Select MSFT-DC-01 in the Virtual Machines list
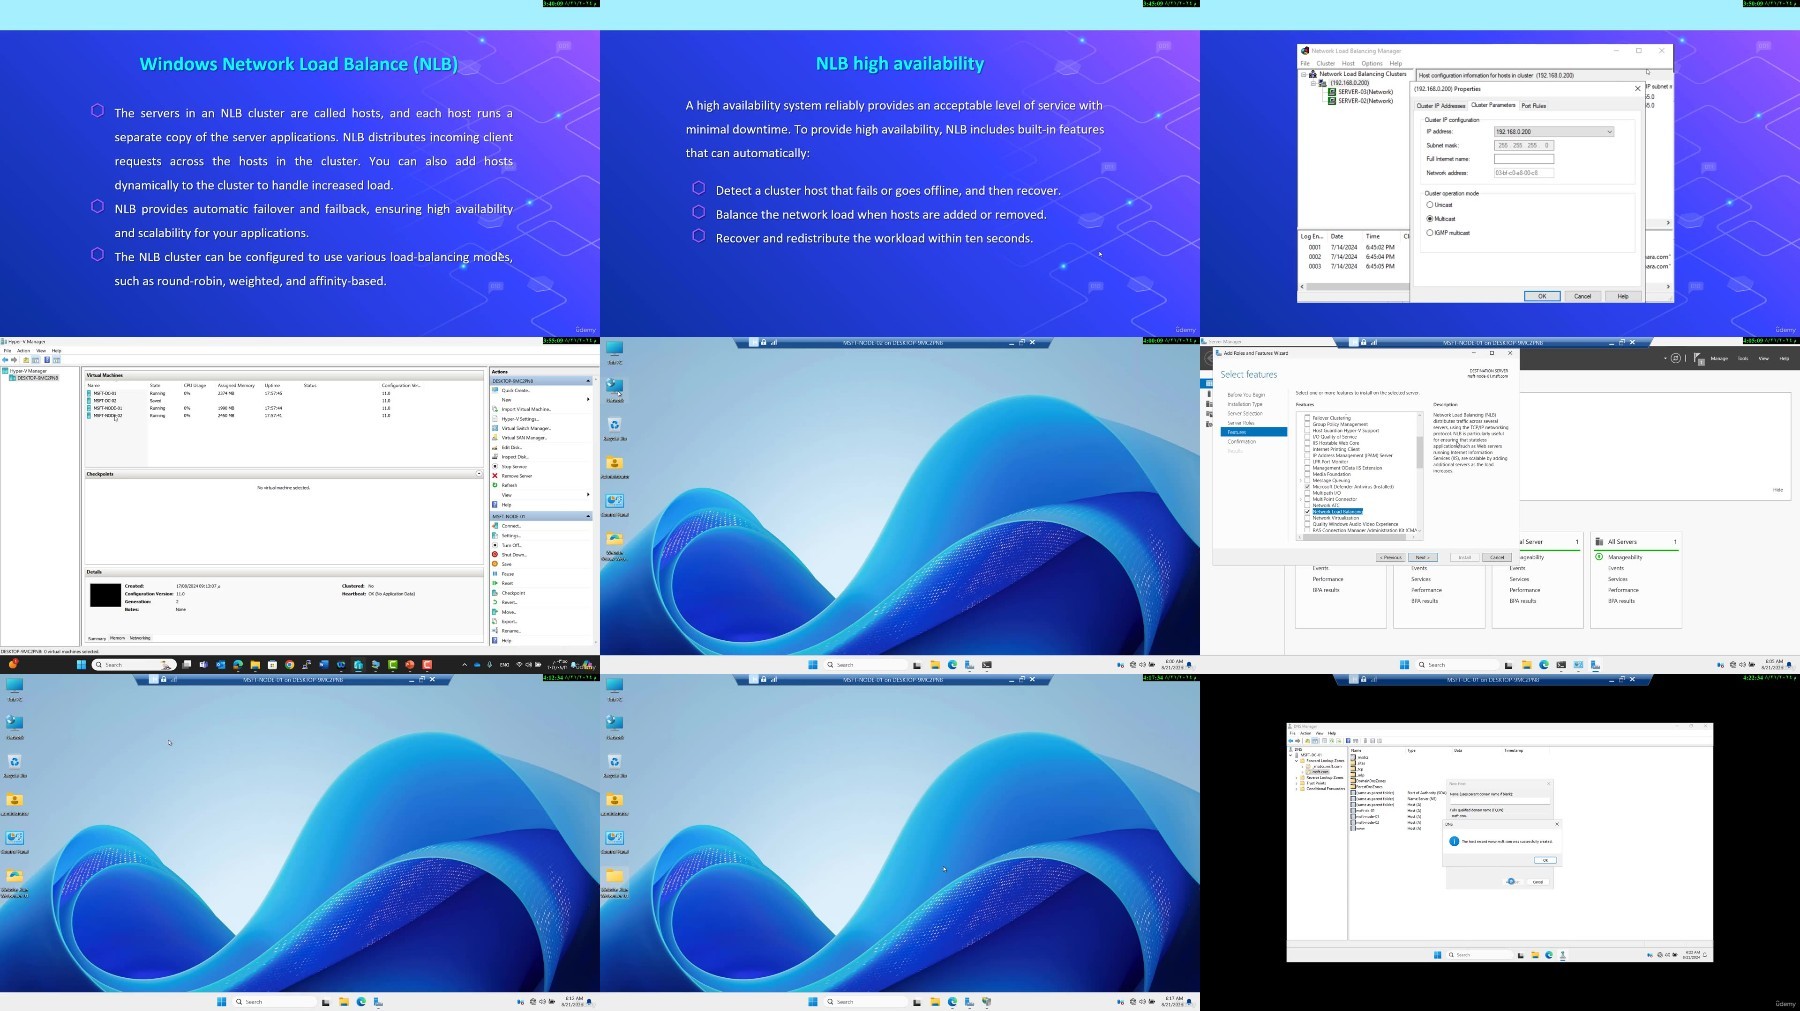The image size is (1800, 1011). [x=105, y=393]
